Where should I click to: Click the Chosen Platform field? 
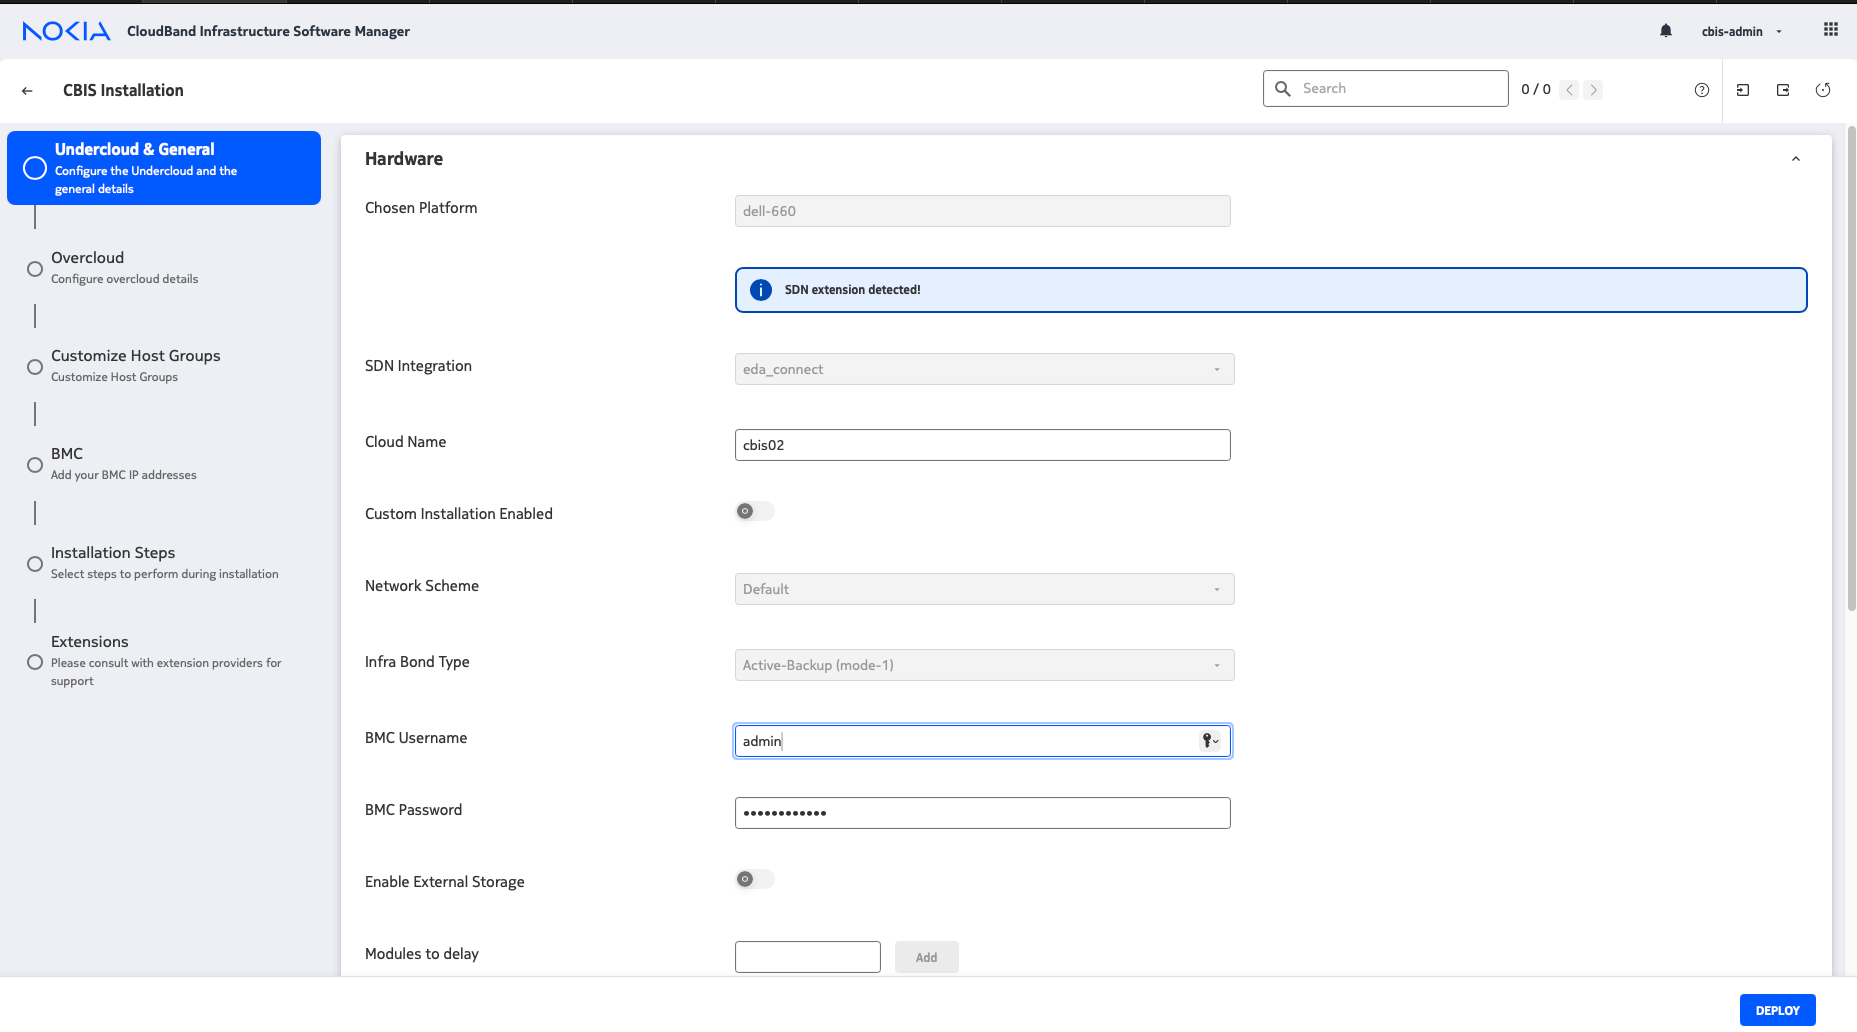click(983, 211)
